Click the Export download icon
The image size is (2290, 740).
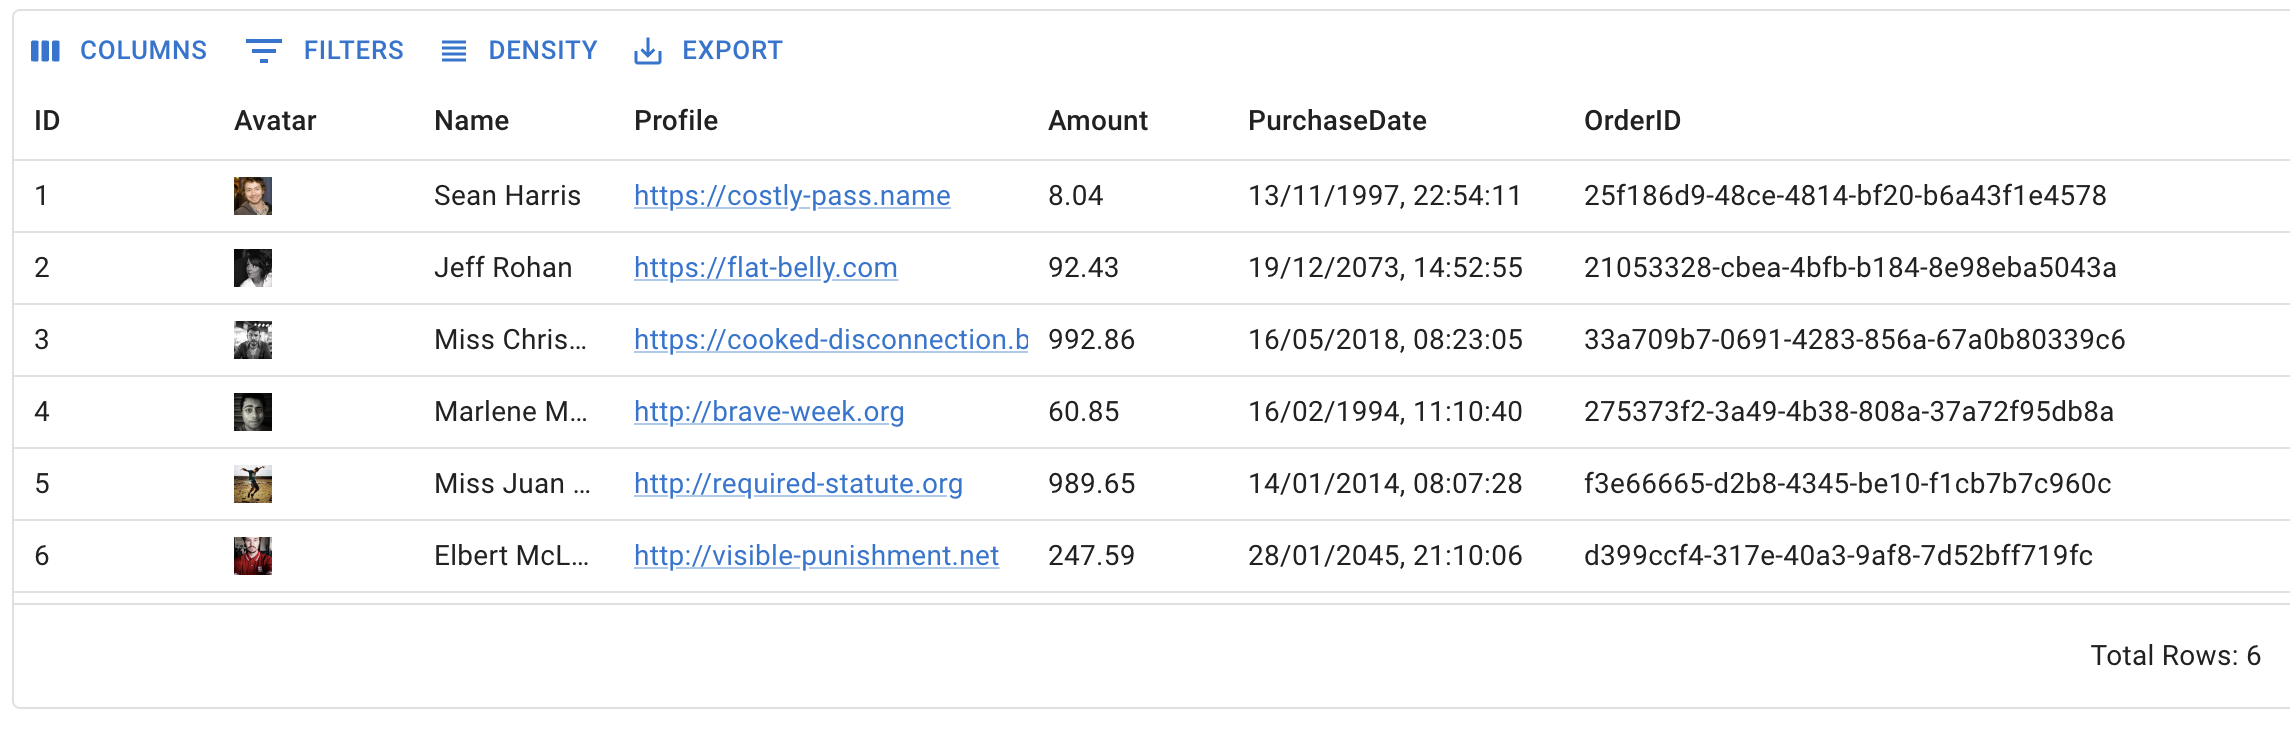click(x=648, y=51)
